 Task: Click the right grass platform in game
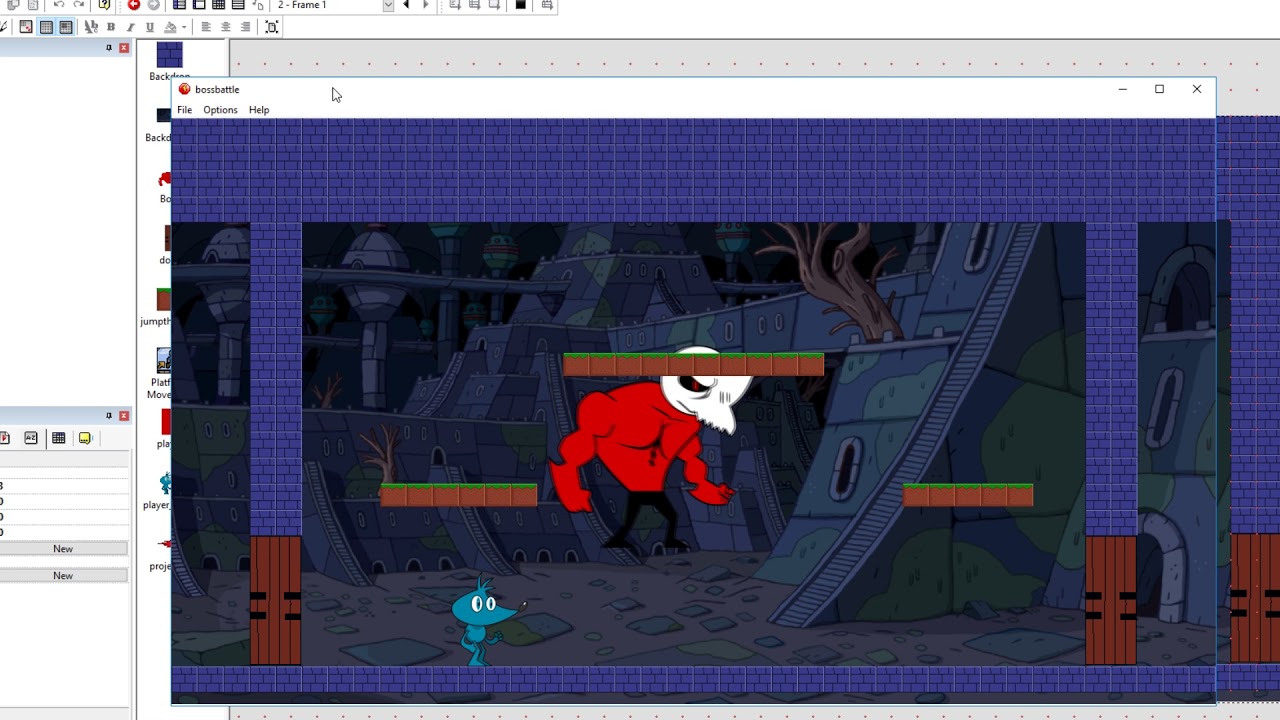point(968,495)
